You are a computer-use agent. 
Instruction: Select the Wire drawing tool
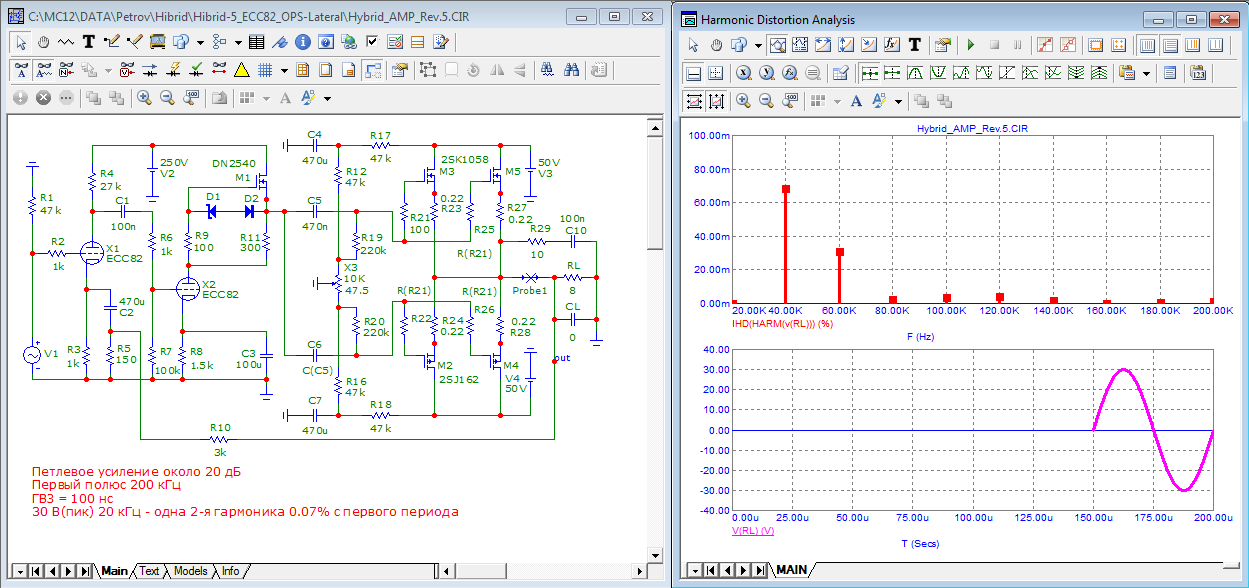110,42
